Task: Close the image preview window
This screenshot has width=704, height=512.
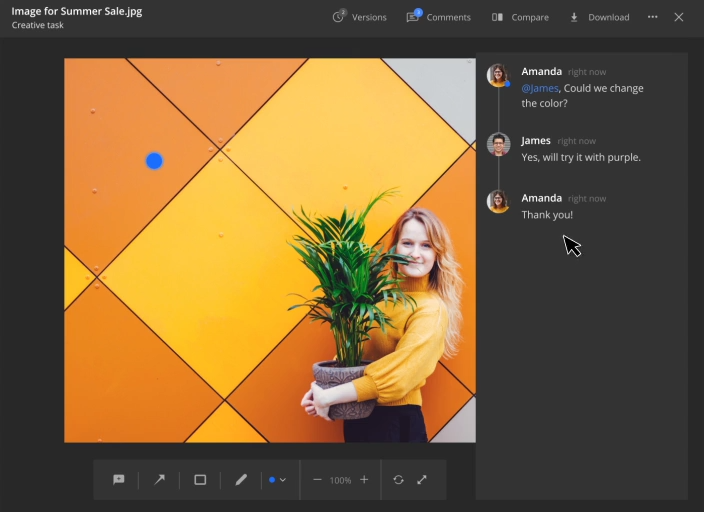Action: 679,17
